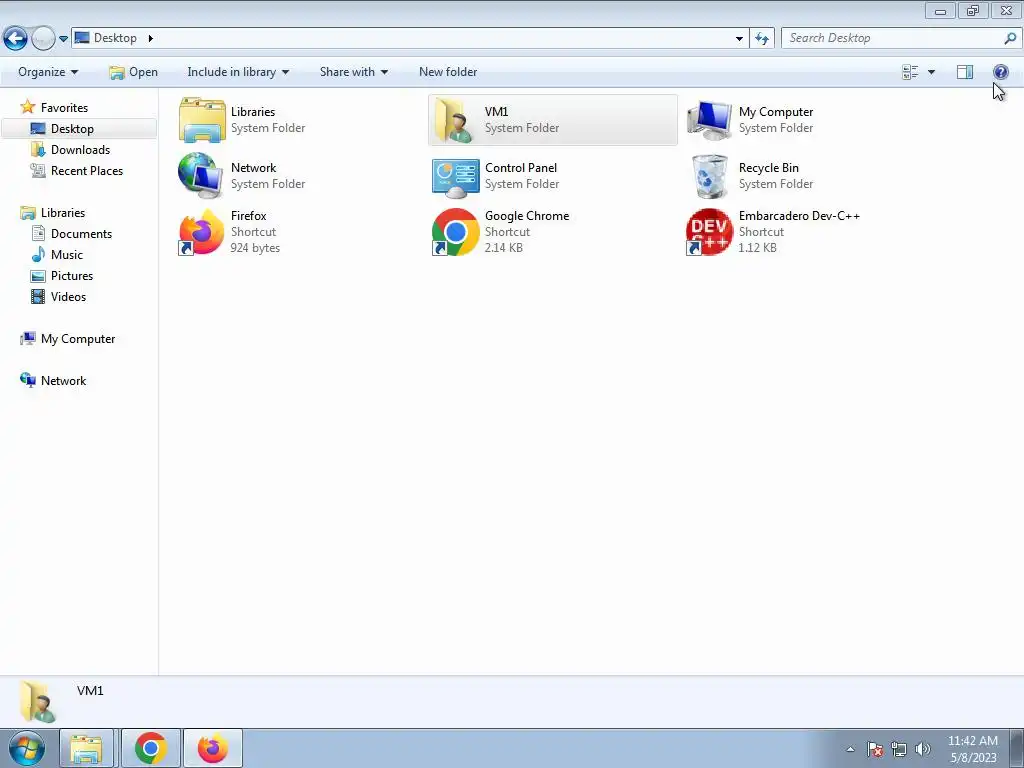1024x768 pixels.
Task: Open the Organize dropdown menu
Action: [48, 72]
